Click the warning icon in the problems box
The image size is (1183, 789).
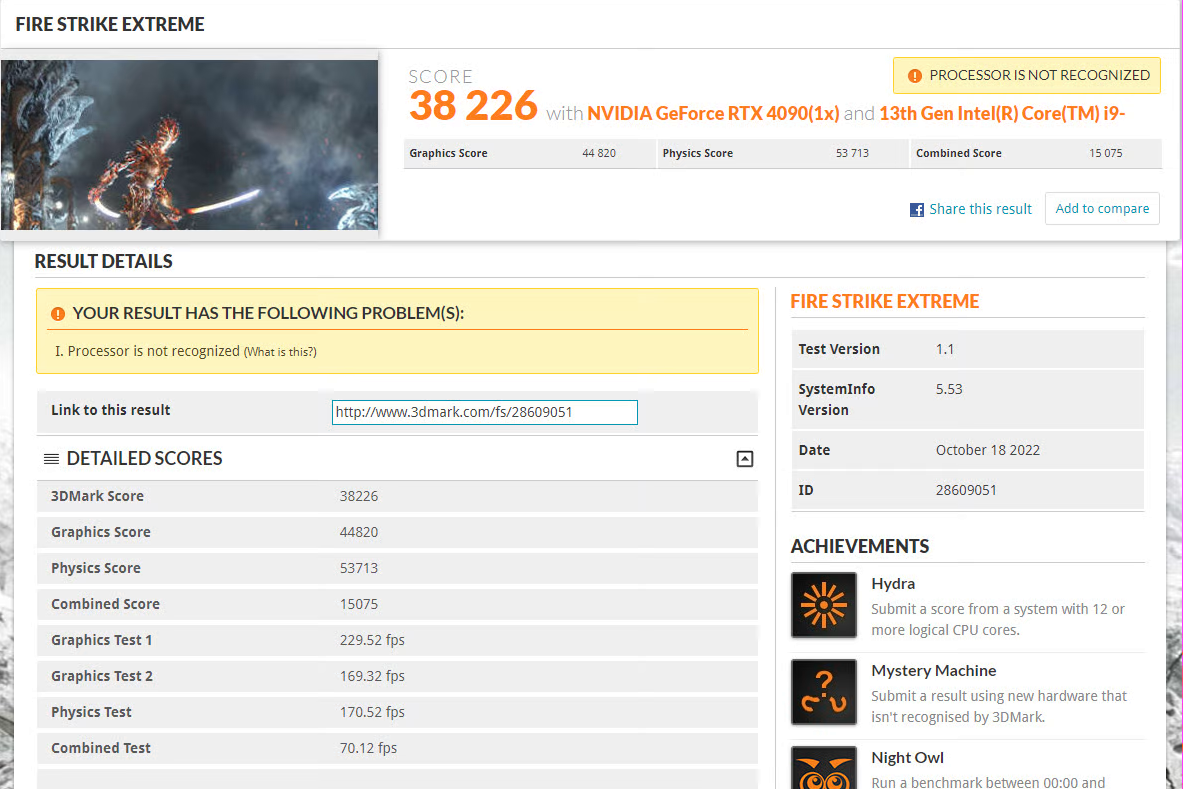[x=57, y=314]
